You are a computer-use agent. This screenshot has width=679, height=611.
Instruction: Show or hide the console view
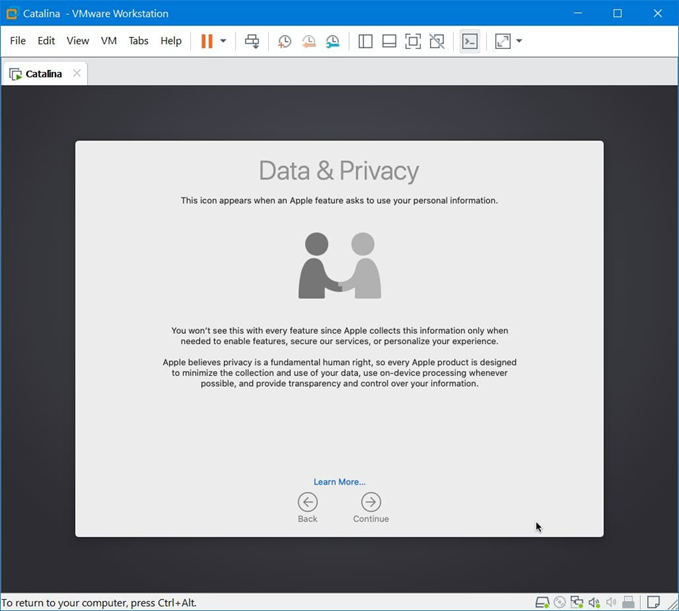tap(470, 41)
